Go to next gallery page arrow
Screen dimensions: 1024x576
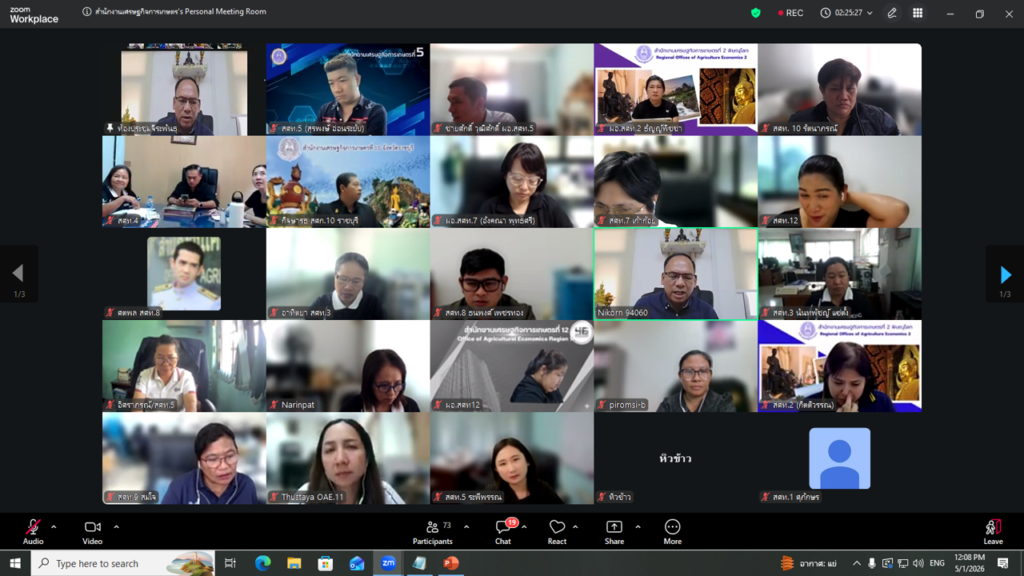[x=1006, y=274]
